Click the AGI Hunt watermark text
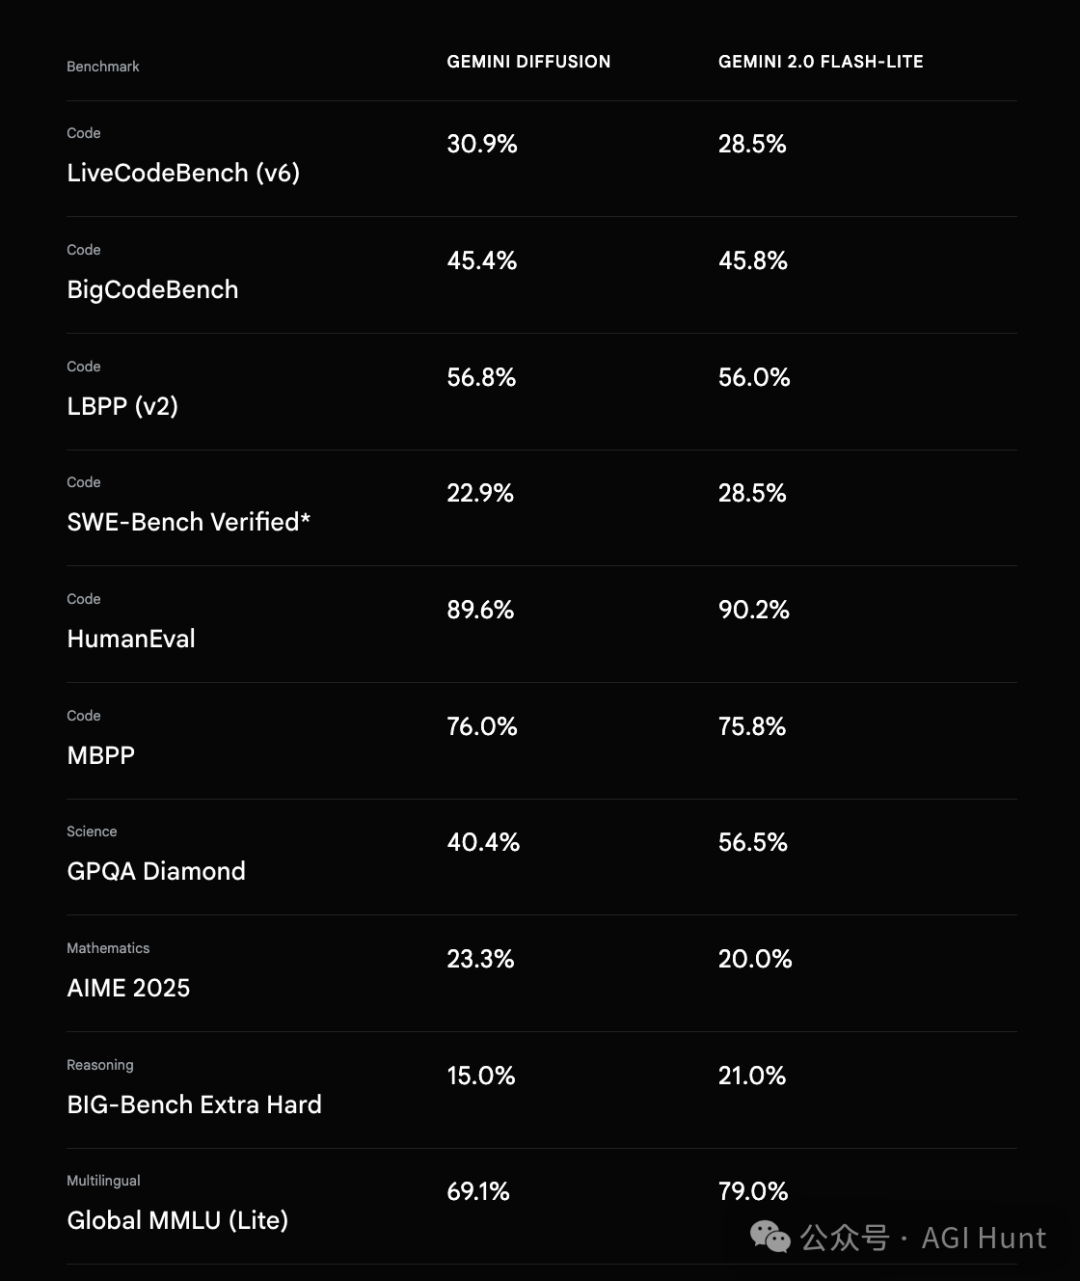1080x1281 pixels. tap(983, 1238)
